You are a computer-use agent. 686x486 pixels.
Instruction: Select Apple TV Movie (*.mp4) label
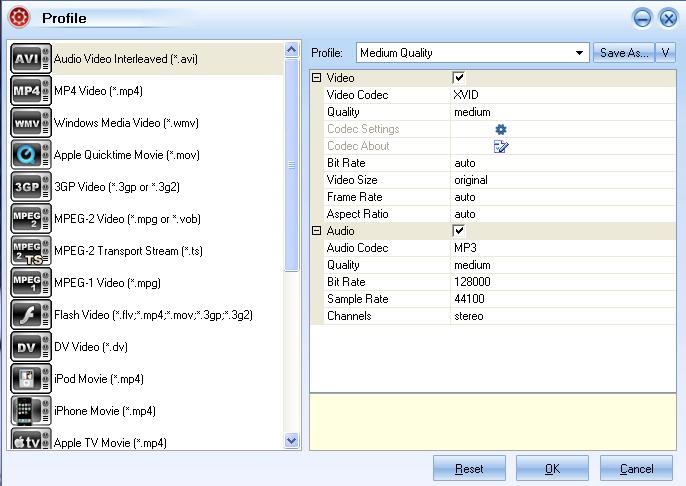tap(110, 442)
